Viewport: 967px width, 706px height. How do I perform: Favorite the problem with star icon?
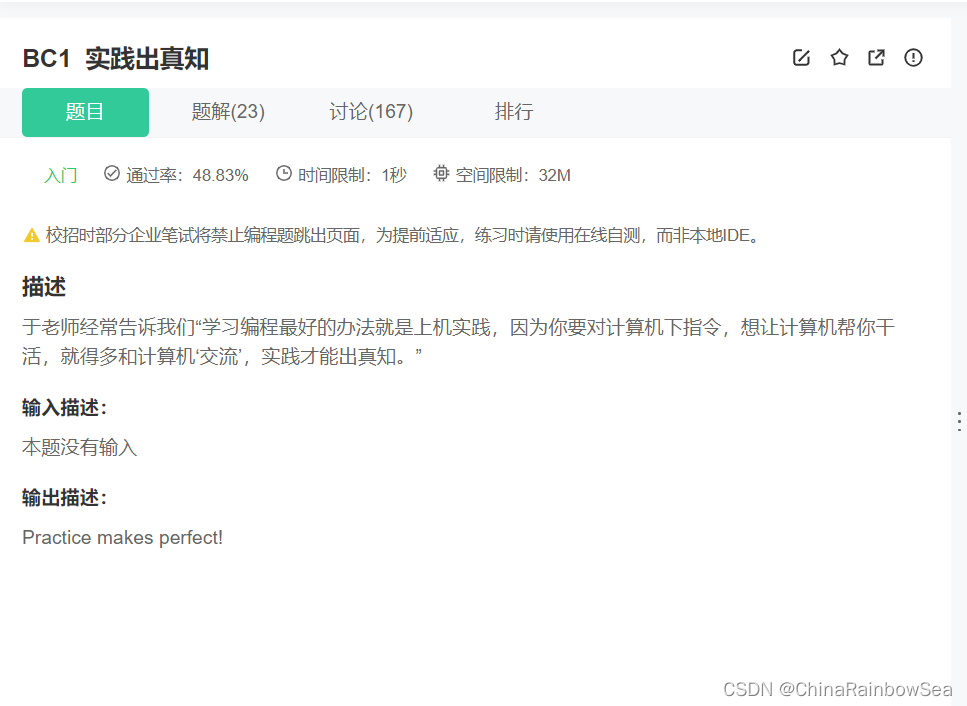[839, 58]
